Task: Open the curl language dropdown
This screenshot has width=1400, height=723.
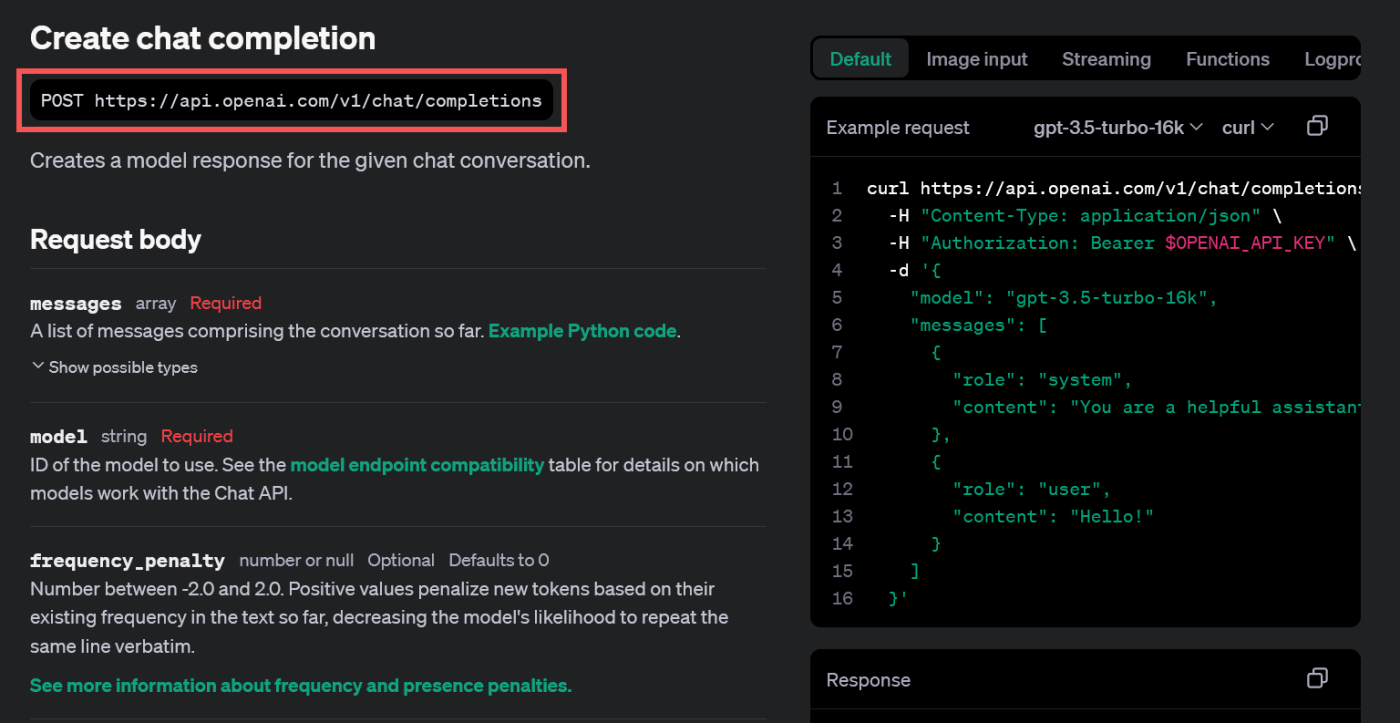Action: (x=1248, y=127)
